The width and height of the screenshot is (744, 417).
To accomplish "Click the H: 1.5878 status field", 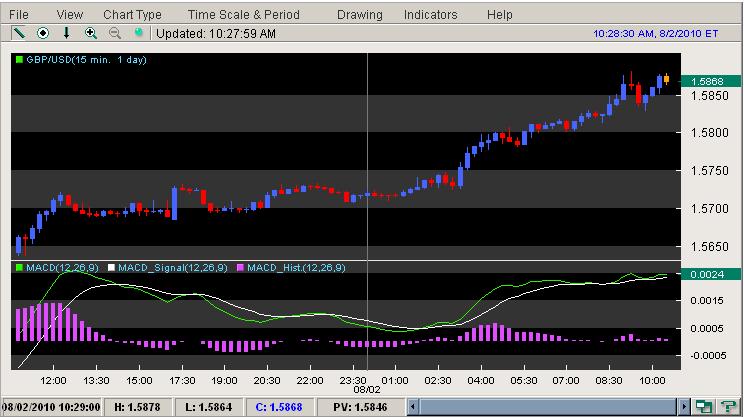I will 137,407.
